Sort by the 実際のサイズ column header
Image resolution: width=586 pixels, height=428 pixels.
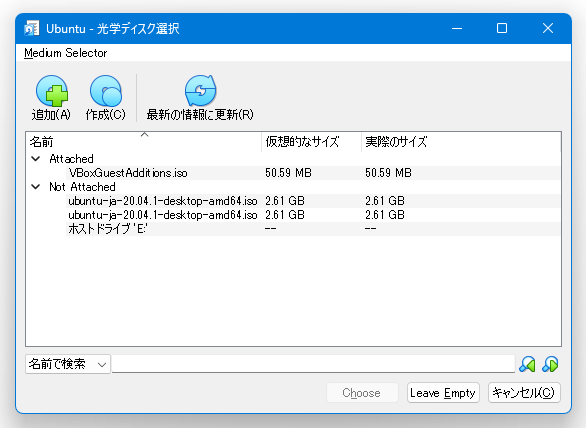pos(461,142)
